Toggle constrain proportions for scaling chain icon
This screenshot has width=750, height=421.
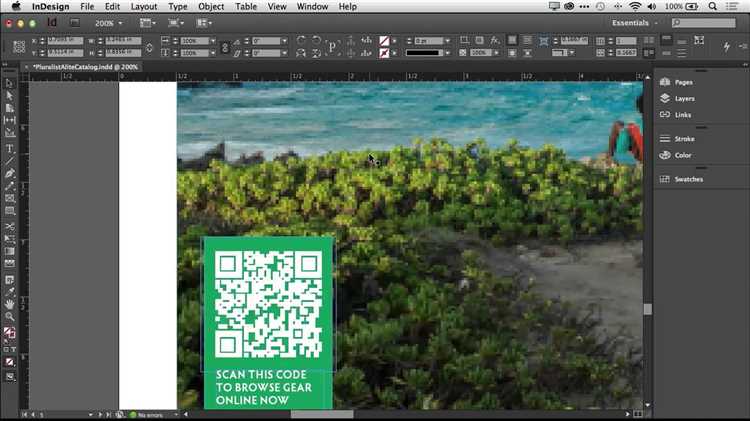pyautogui.click(x=225, y=47)
